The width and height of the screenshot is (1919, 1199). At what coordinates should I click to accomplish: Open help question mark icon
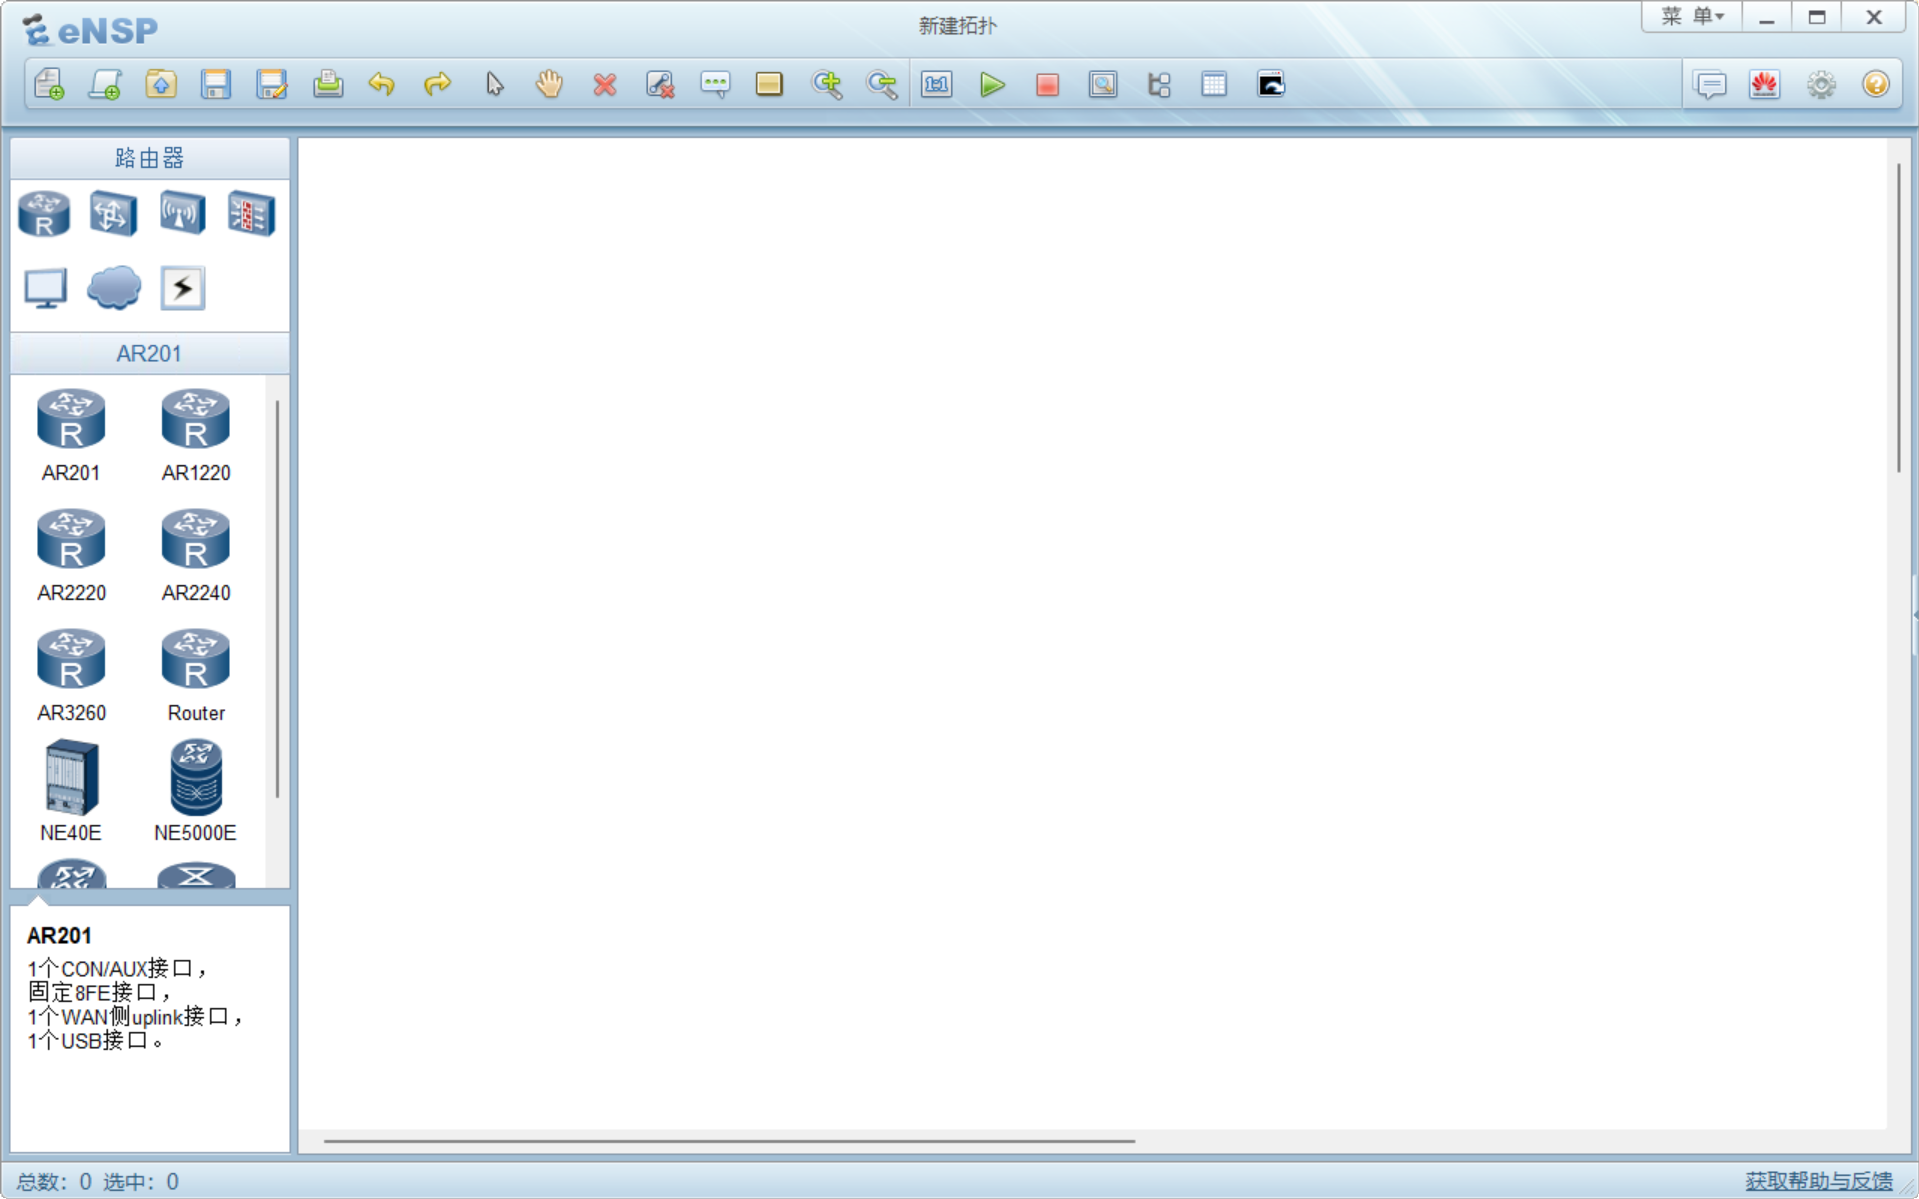click(x=1876, y=85)
